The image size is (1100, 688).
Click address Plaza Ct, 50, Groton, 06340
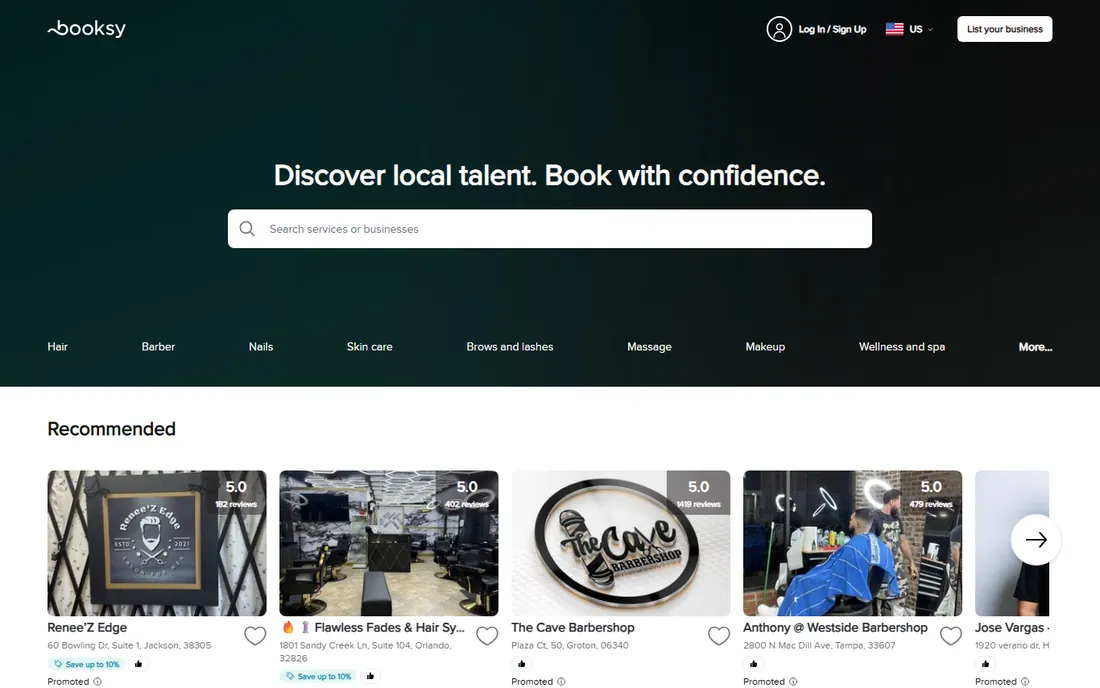(570, 645)
